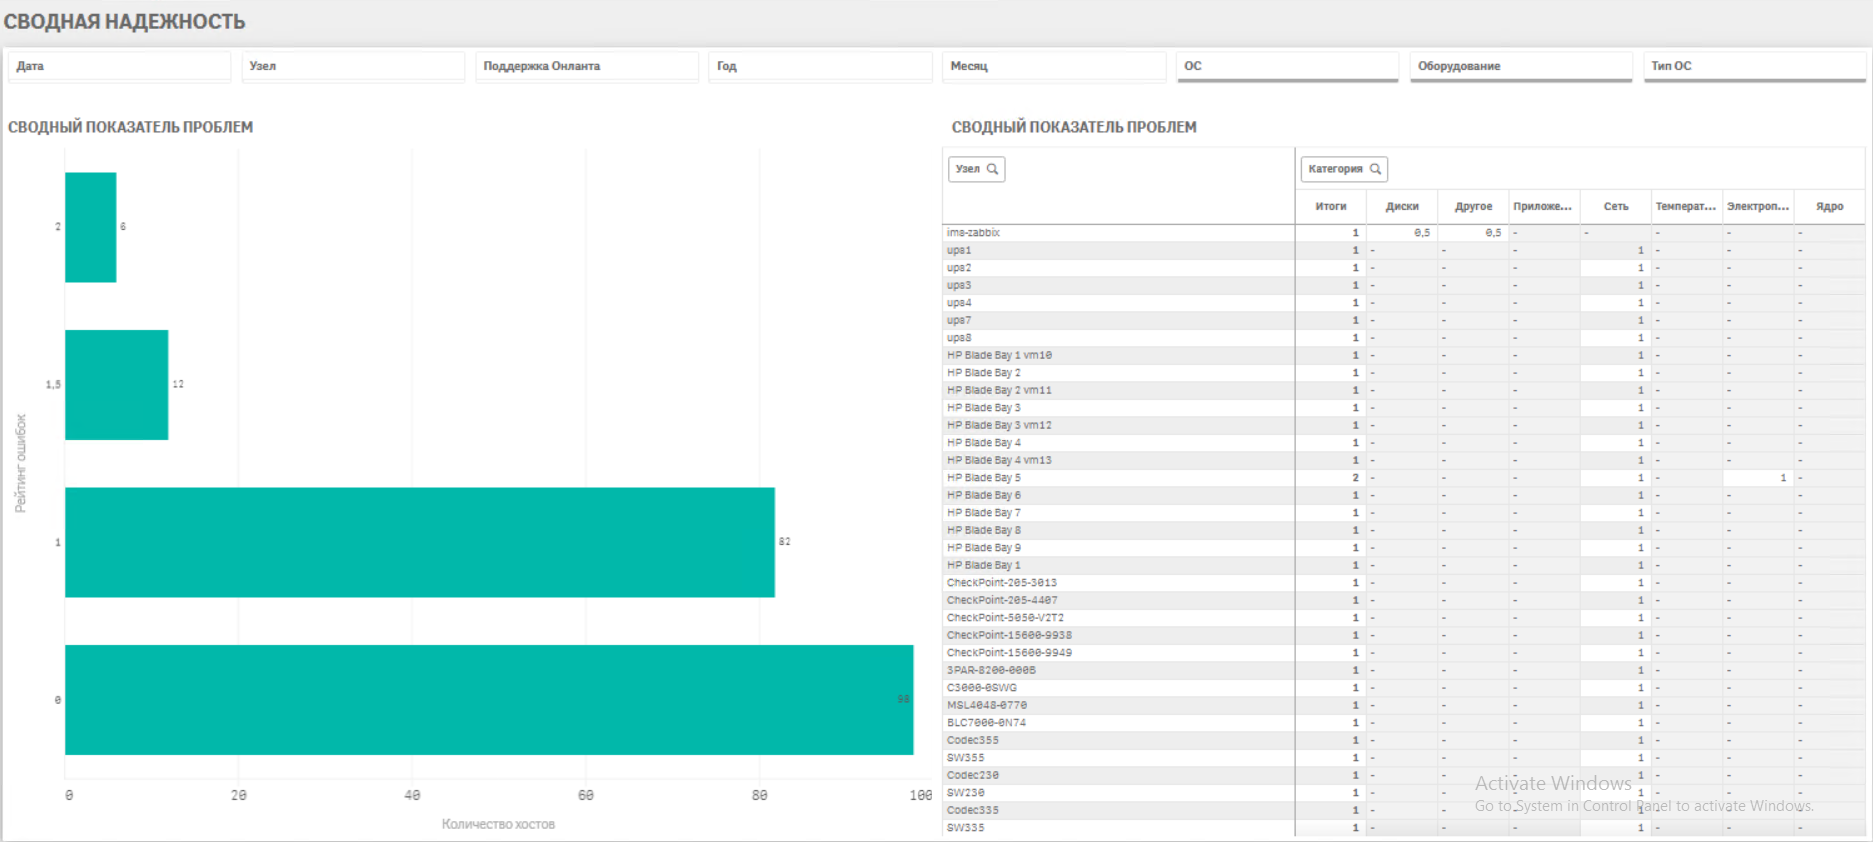Select the C3000-0SWG row
This screenshot has height=842, width=1873.
pos(1118,688)
